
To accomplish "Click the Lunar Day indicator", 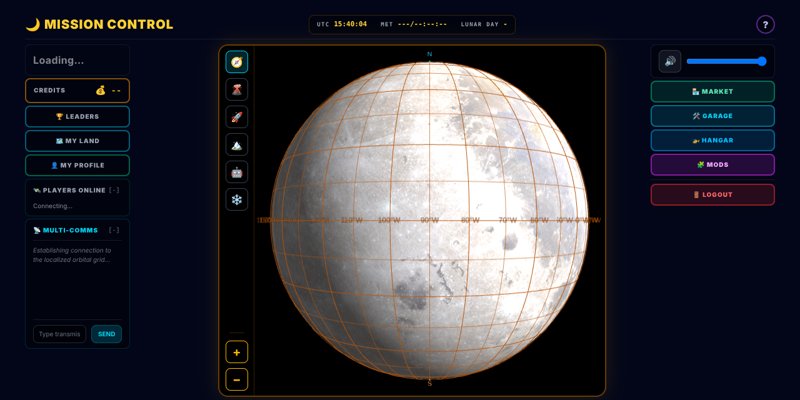I will pyautogui.click(x=484, y=24).
